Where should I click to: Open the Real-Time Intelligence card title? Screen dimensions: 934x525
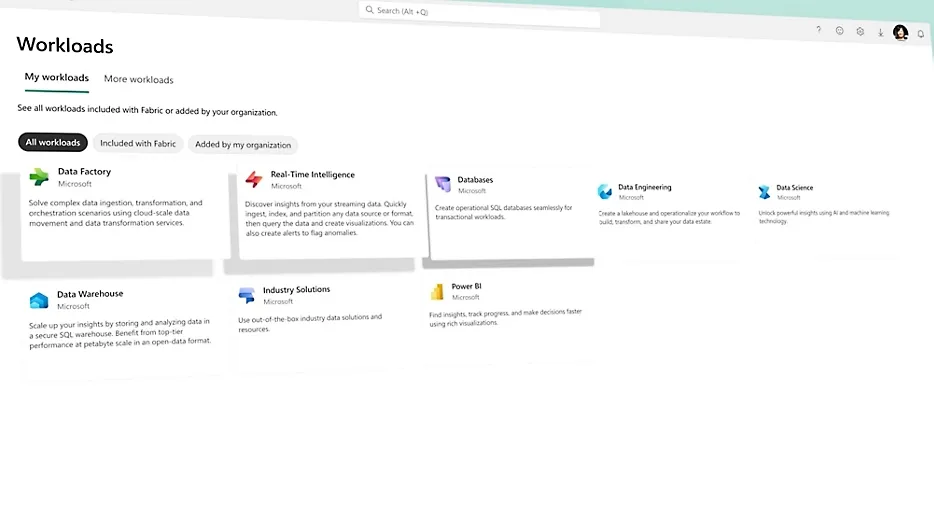[x=313, y=175]
